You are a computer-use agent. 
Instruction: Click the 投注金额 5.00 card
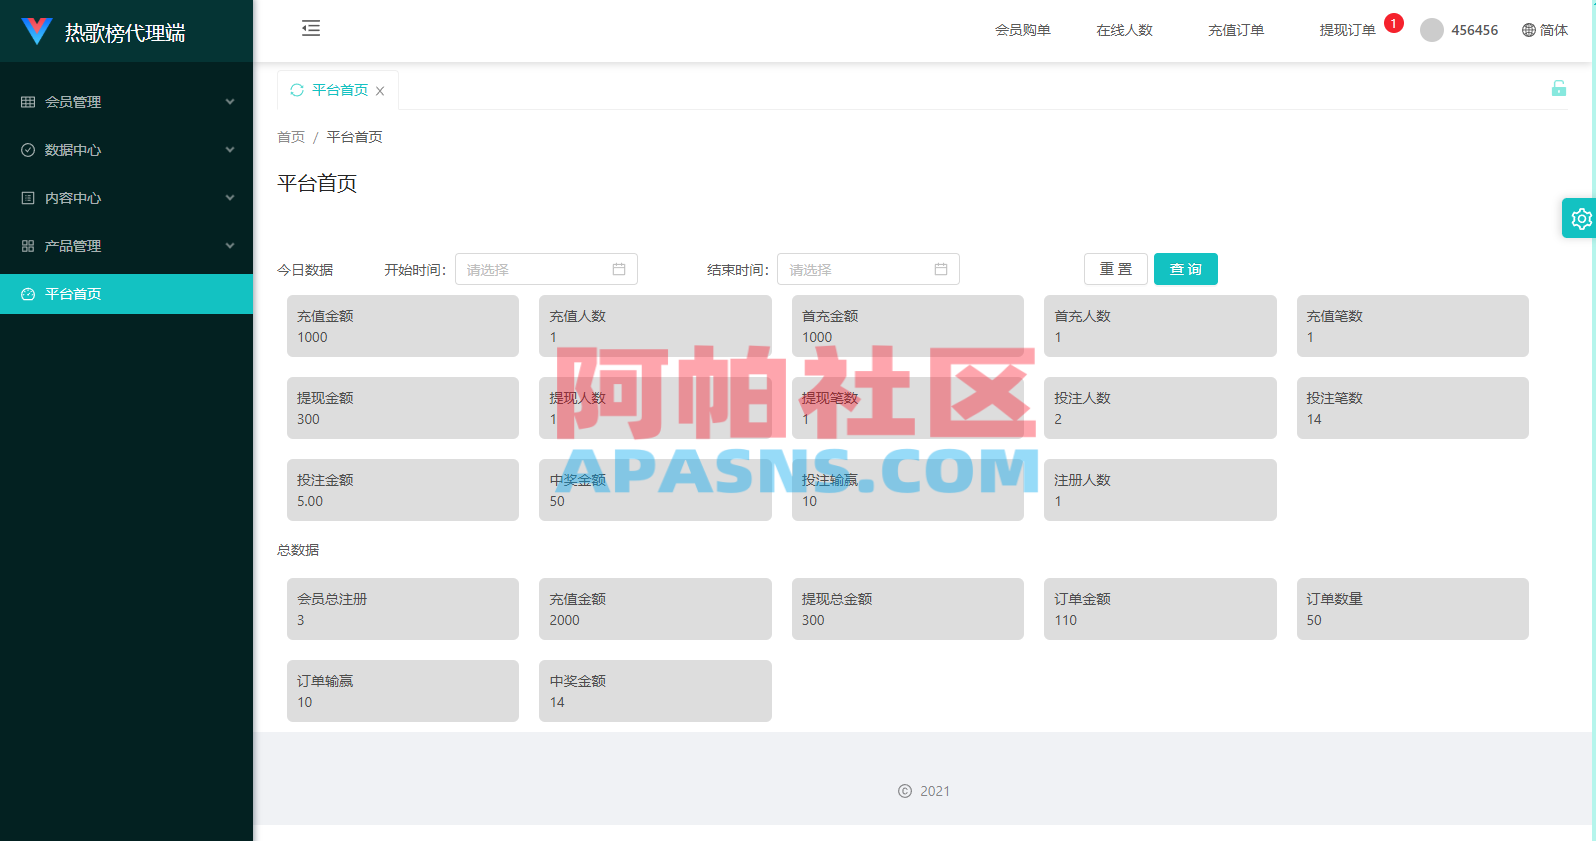(x=403, y=490)
